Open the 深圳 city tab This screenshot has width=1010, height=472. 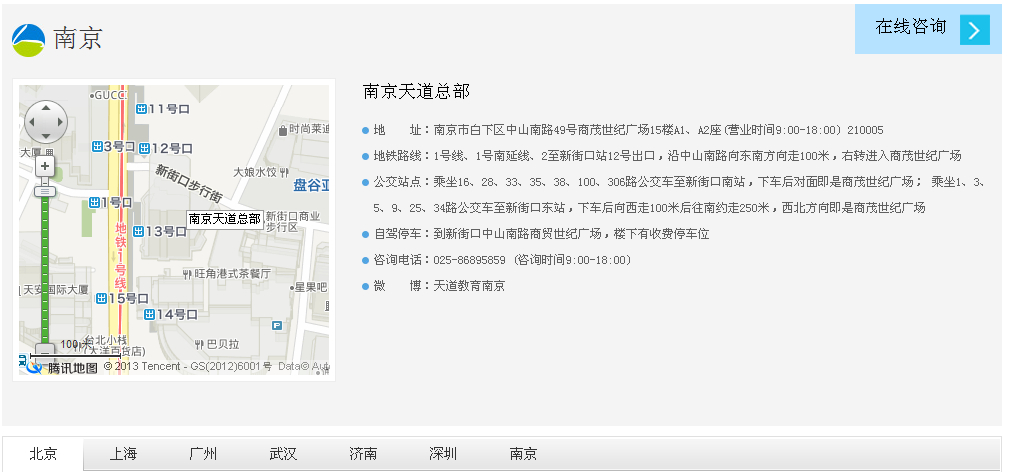(x=443, y=454)
